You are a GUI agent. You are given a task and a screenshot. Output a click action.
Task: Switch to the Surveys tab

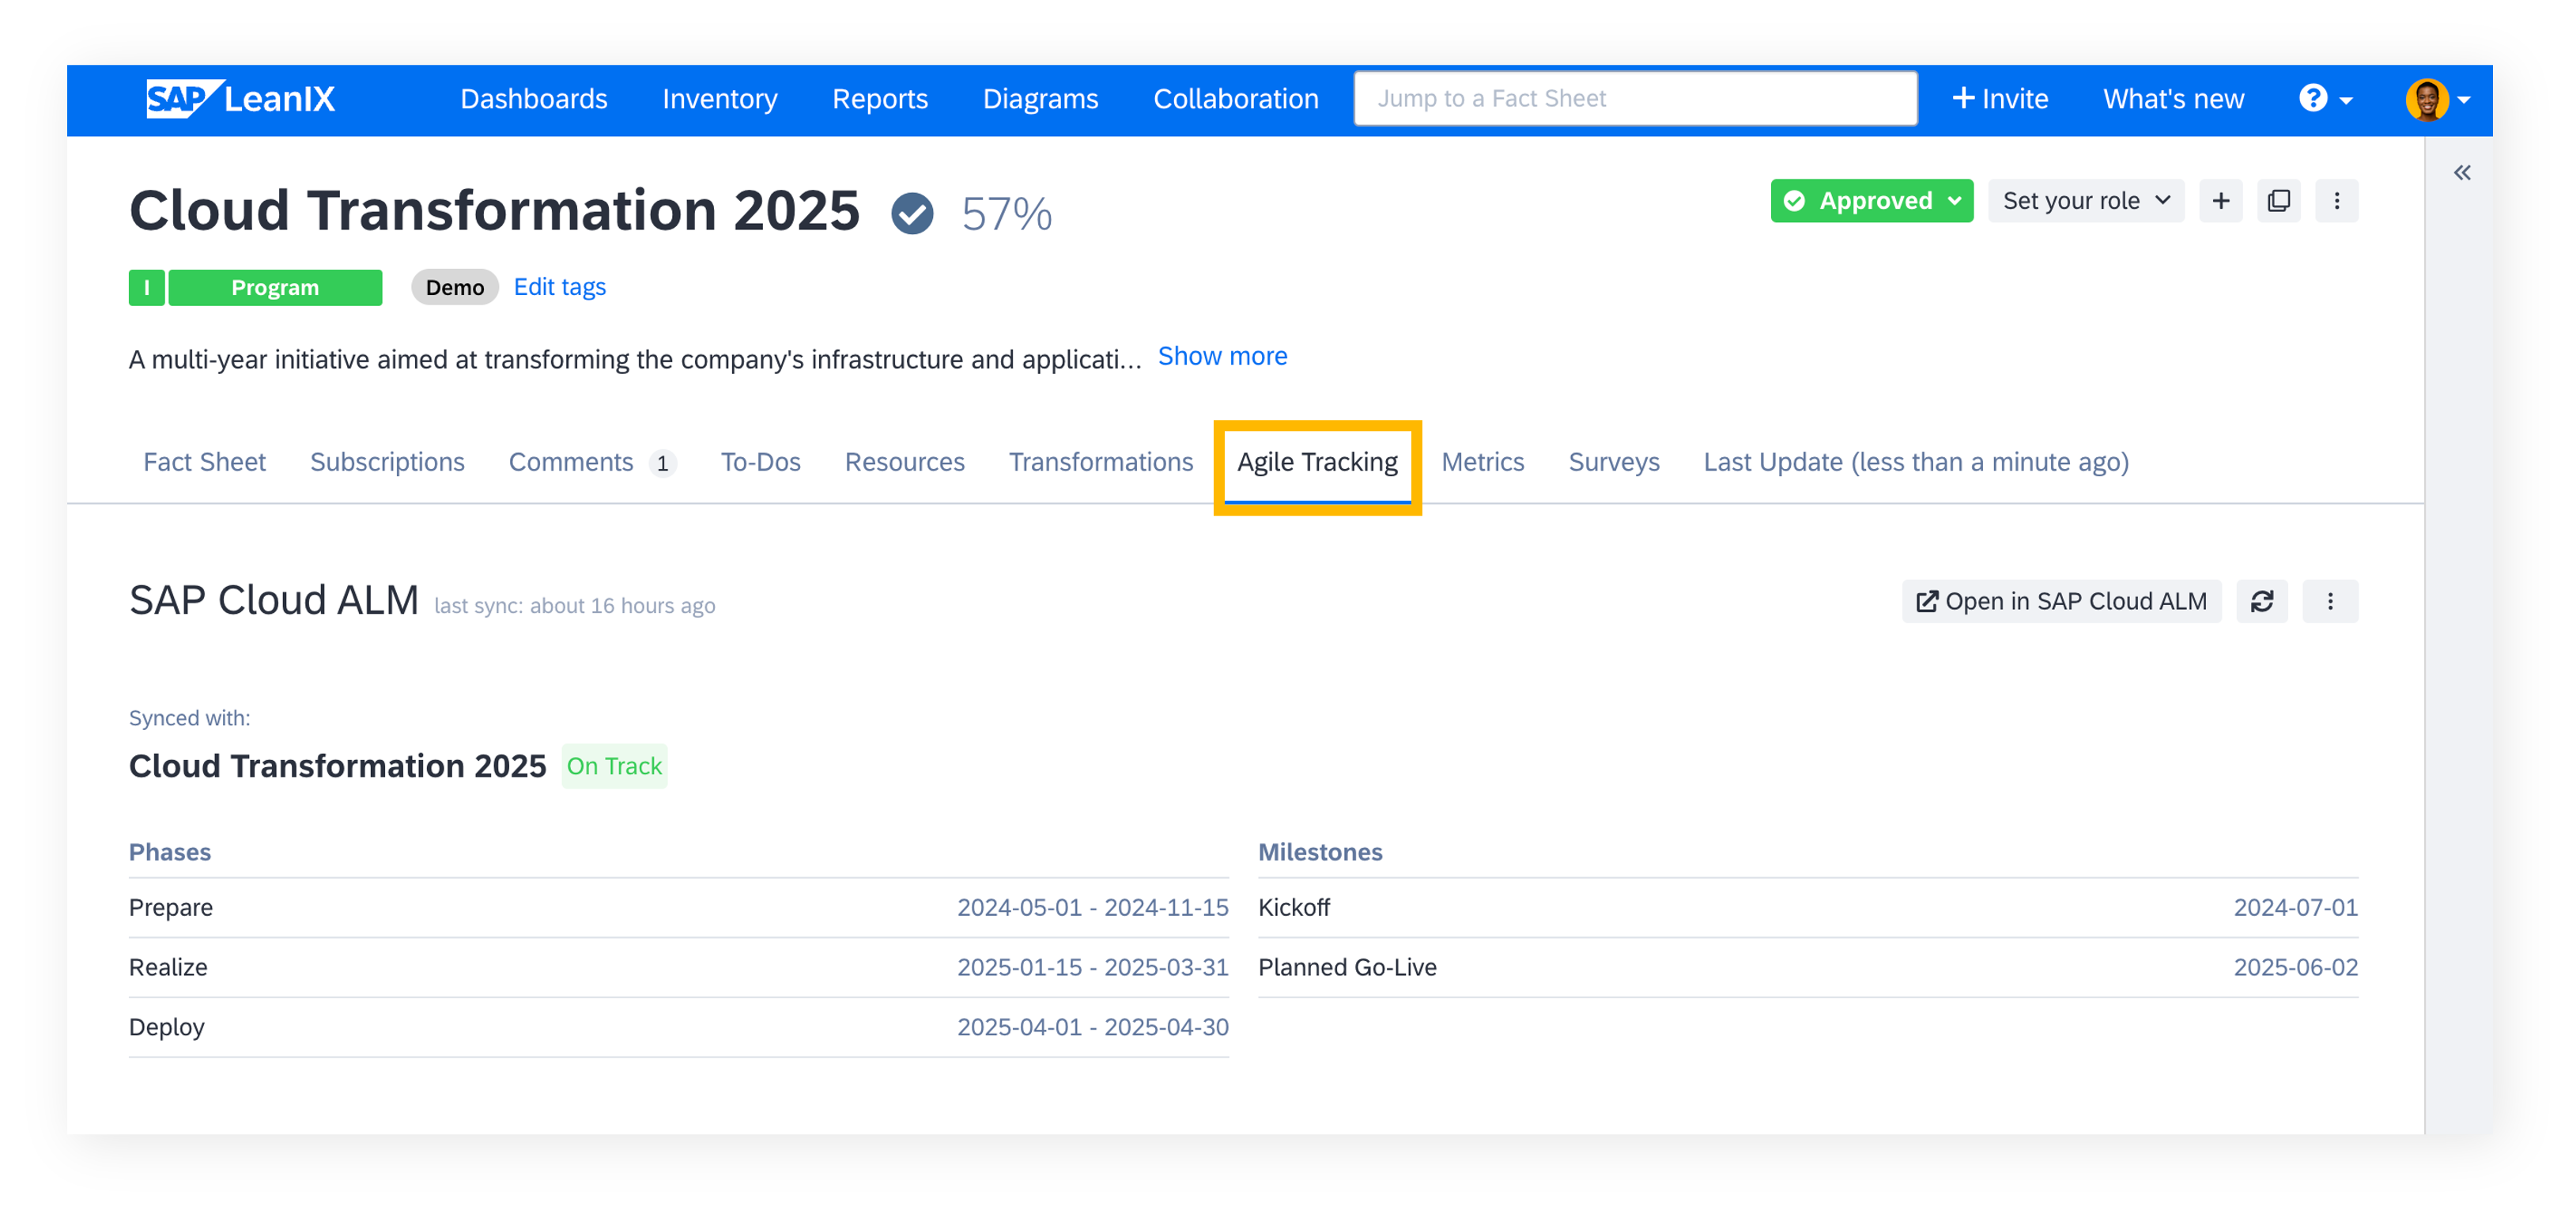1613,462
